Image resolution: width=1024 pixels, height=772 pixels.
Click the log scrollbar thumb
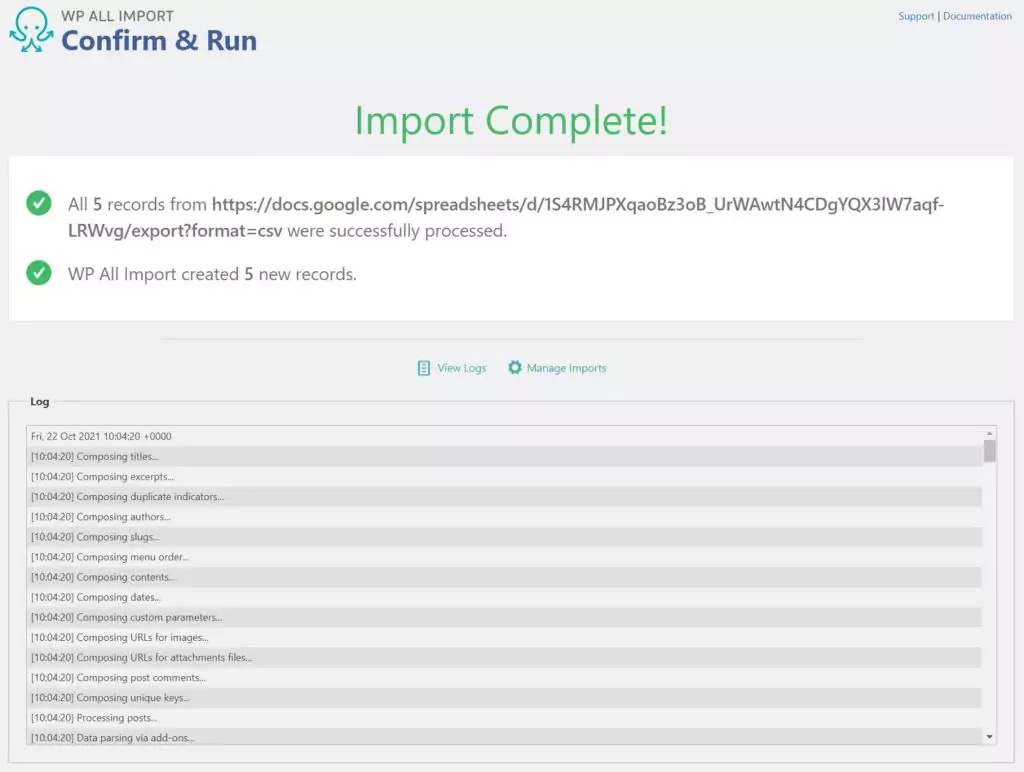coord(989,451)
